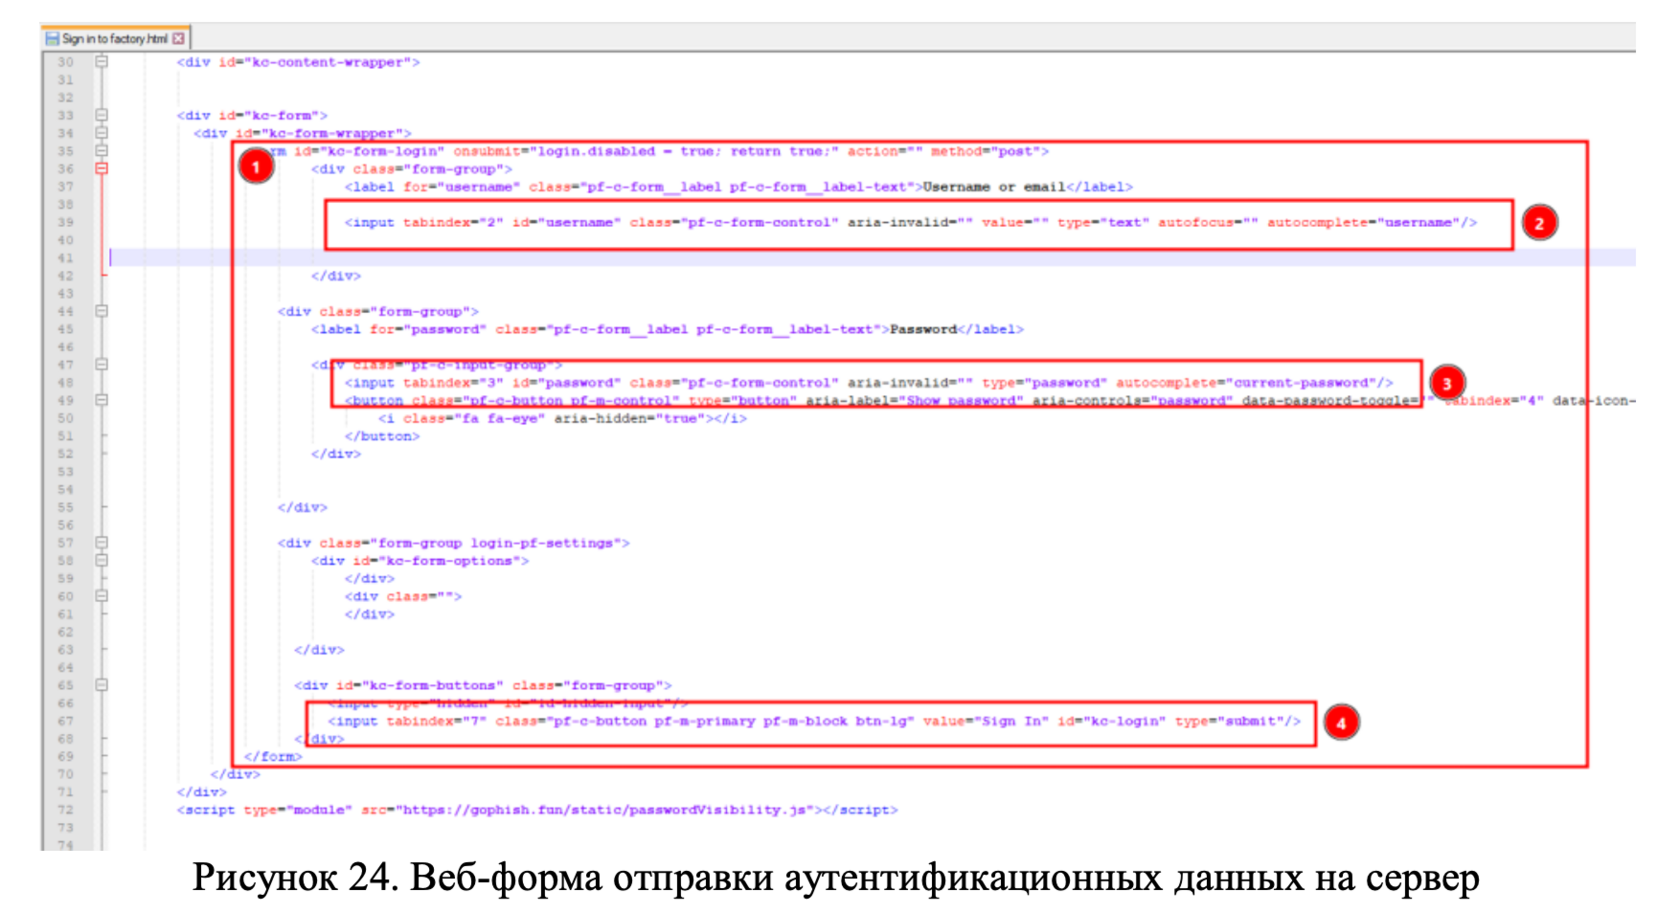Click the "Show password" button tag line
Image resolution: width=1680 pixels, height=913 pixels.
(x=990, y=400)
